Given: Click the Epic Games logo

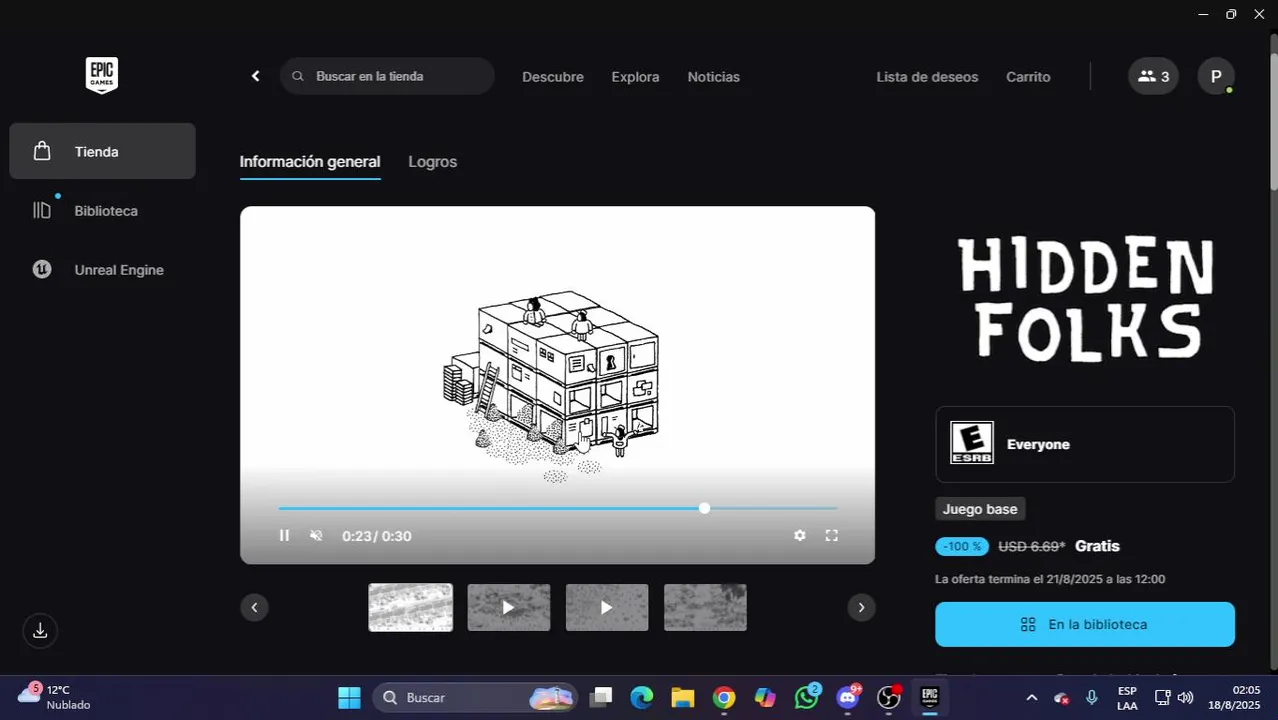Looking at the screenshot, I should [102, 76].
